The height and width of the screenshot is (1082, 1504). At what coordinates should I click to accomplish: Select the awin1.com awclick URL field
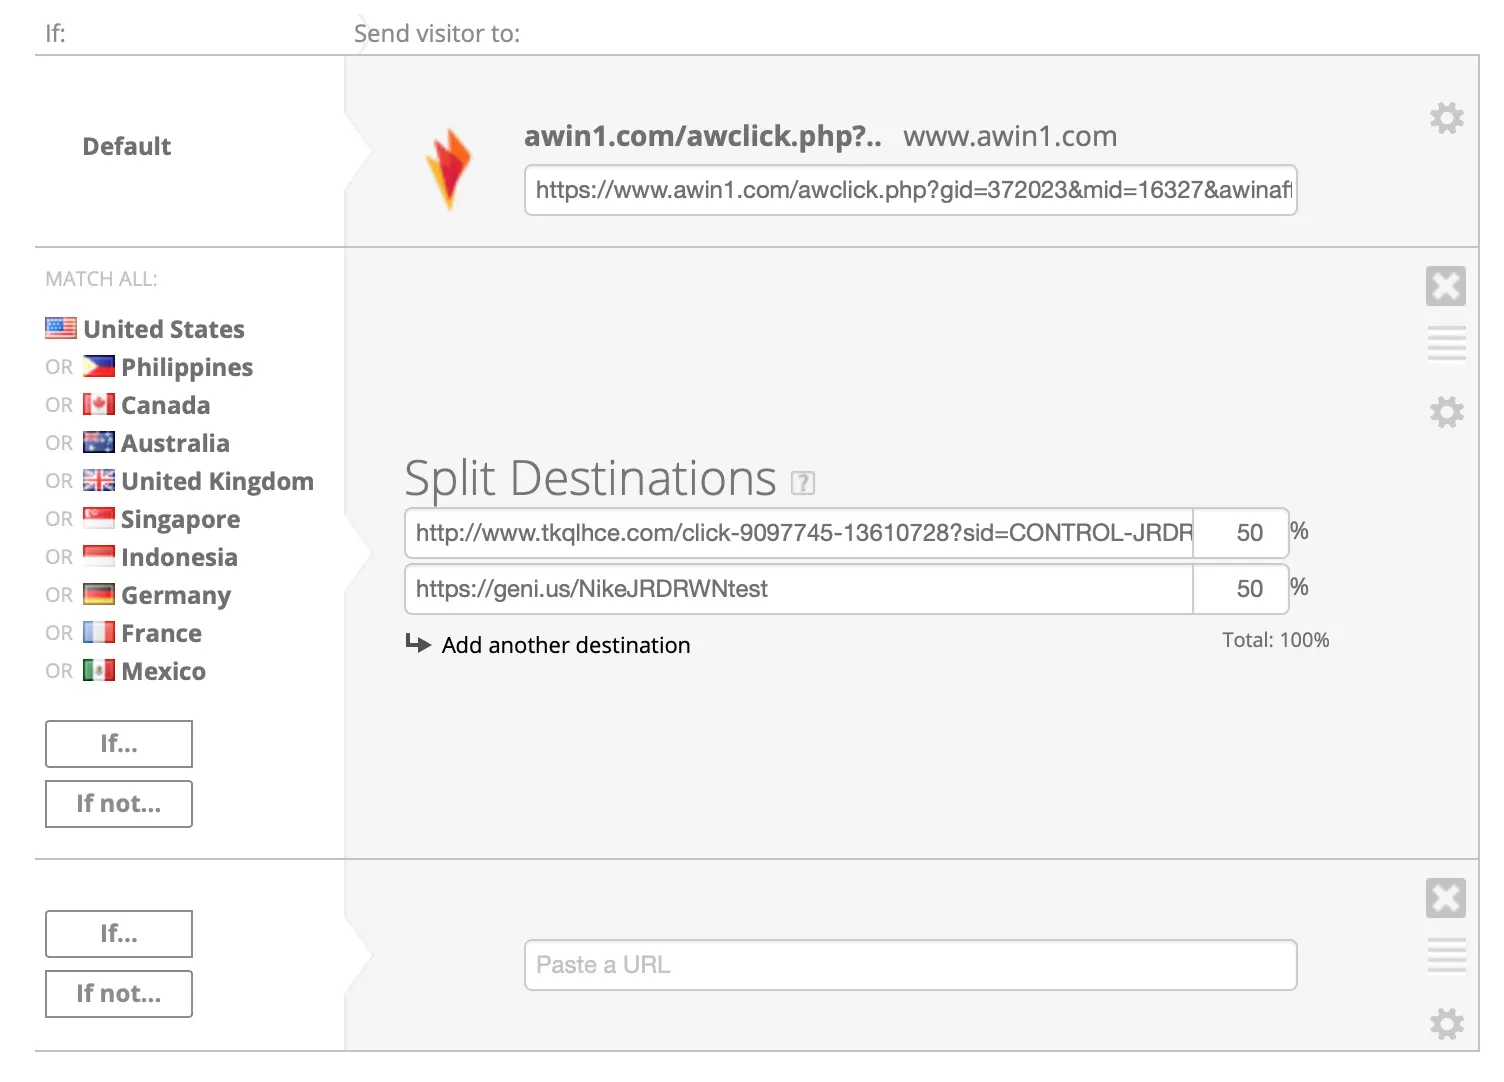(x=910, y=190)
